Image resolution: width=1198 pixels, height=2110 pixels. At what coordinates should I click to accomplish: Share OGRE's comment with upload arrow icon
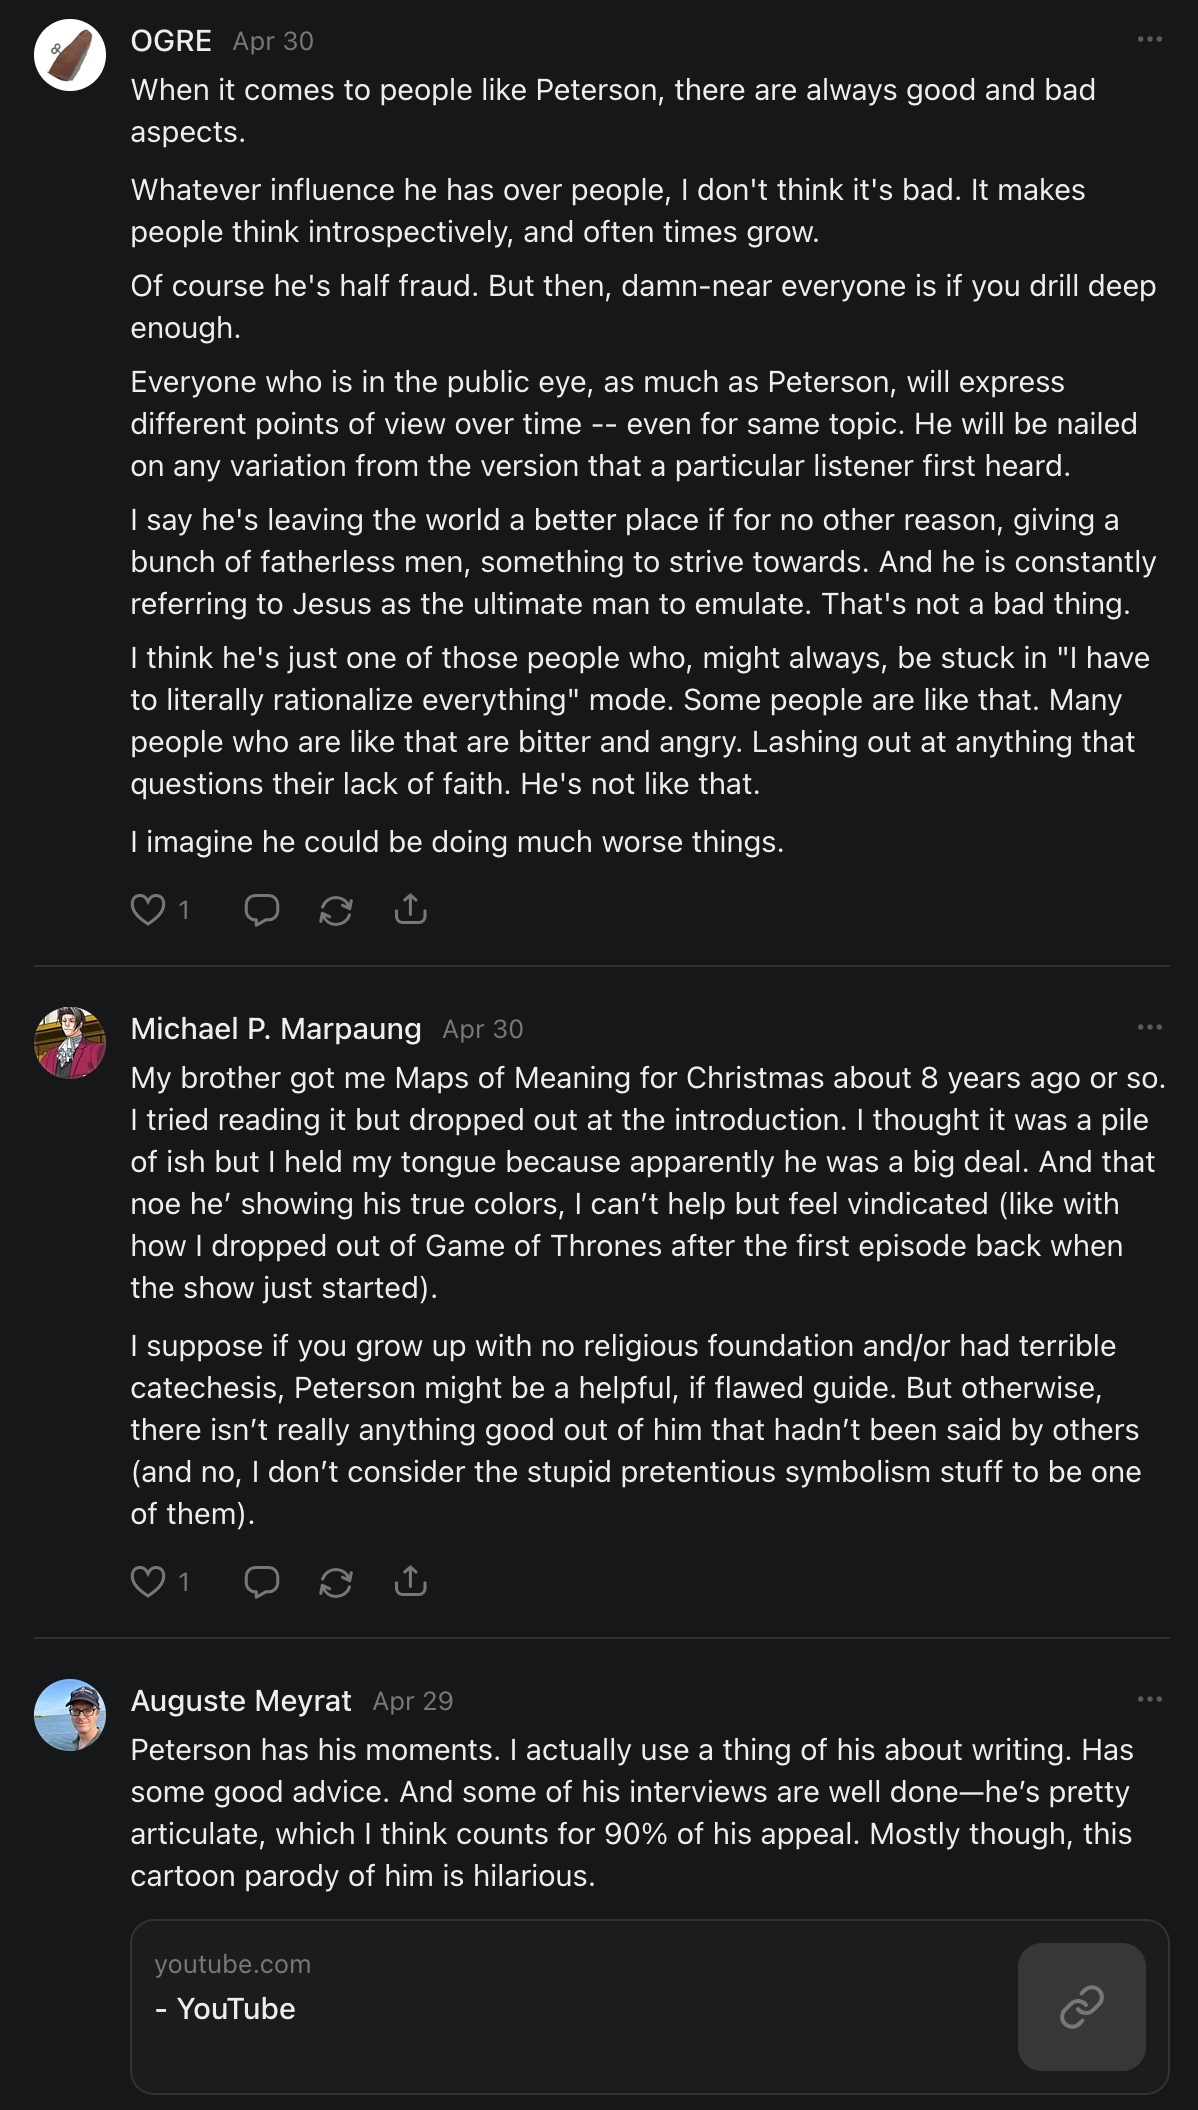pyautogui.click(x=411, y=909)
